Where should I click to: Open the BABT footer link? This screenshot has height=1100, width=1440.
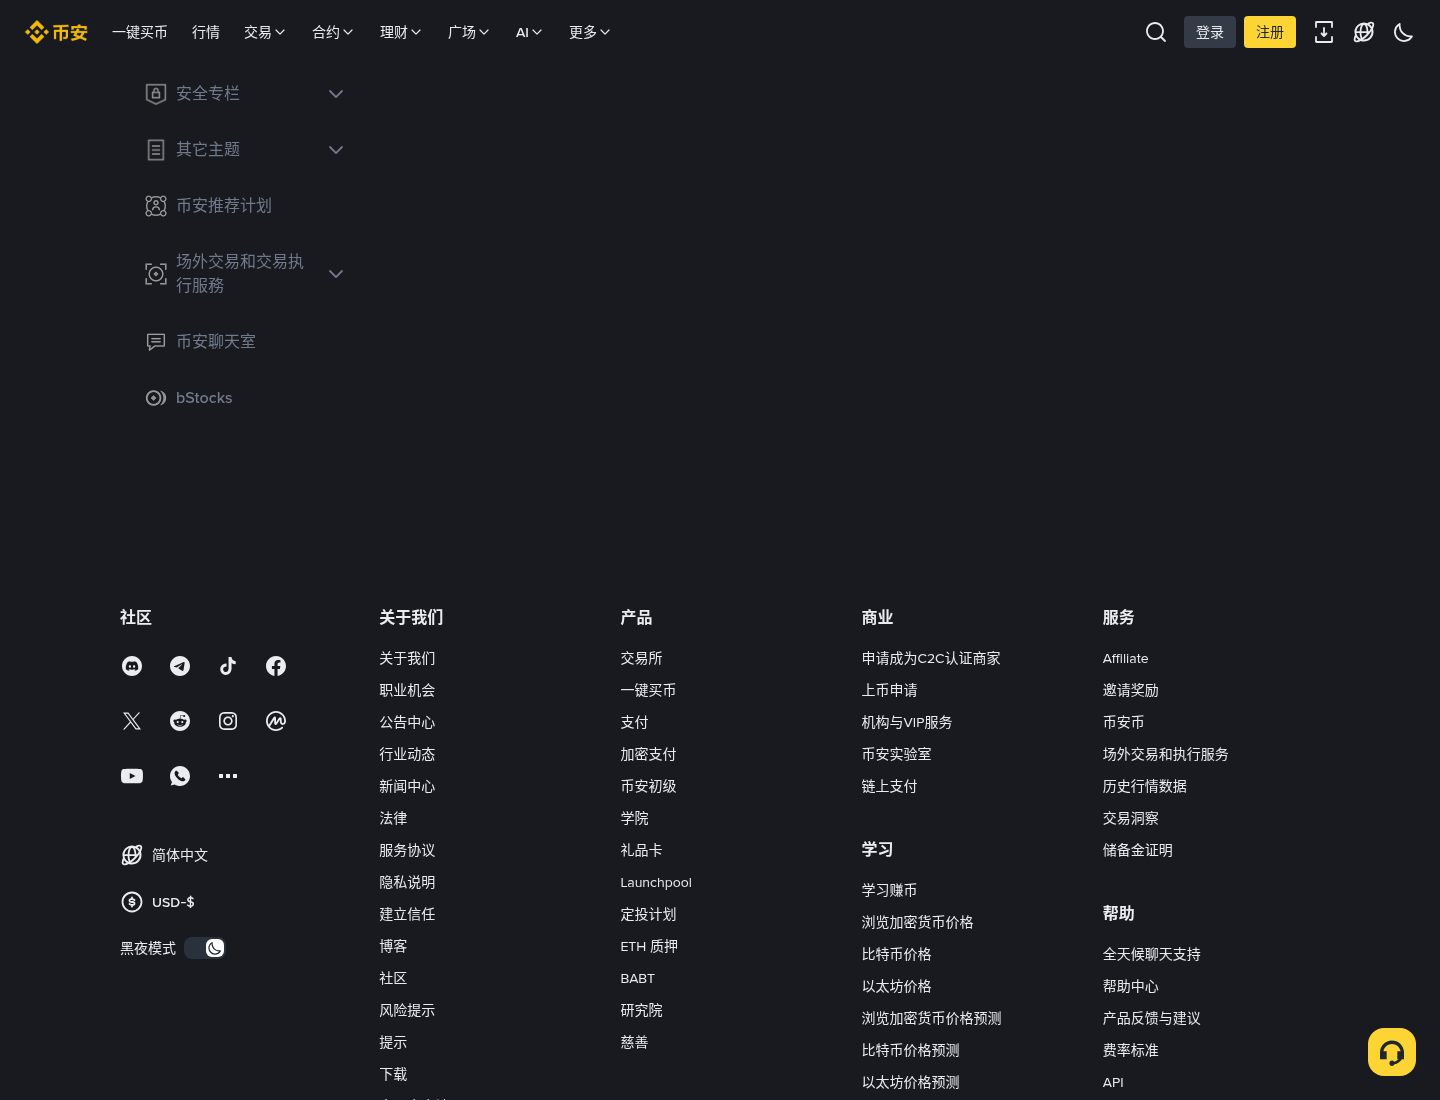click(638, 978)
